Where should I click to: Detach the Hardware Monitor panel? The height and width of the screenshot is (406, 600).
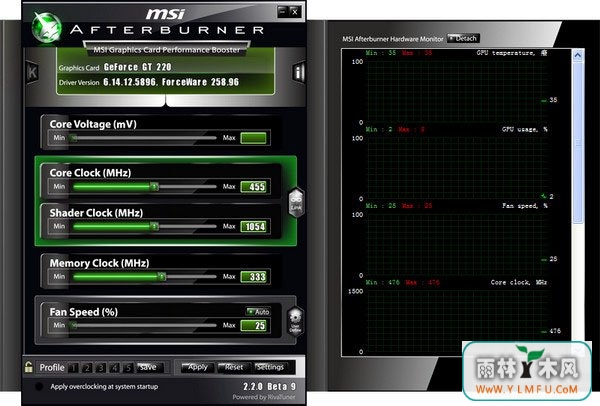pos(463,38)
